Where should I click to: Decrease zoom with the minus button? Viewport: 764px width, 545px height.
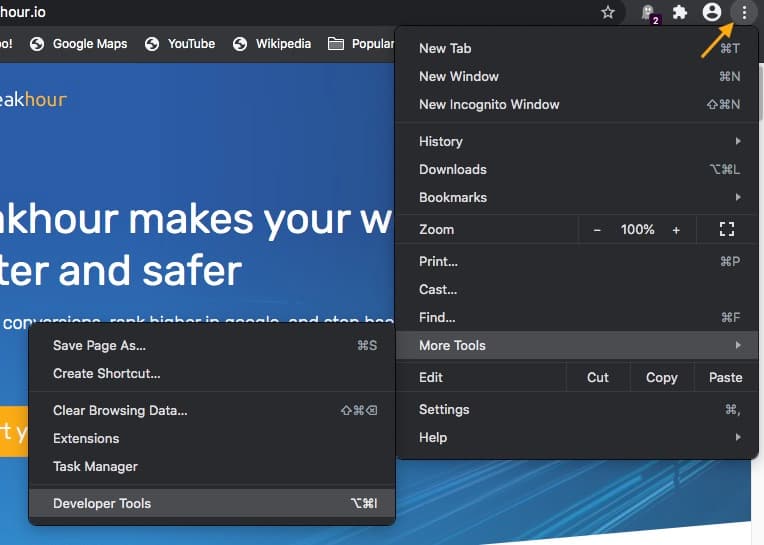click(x=597, y=230)
